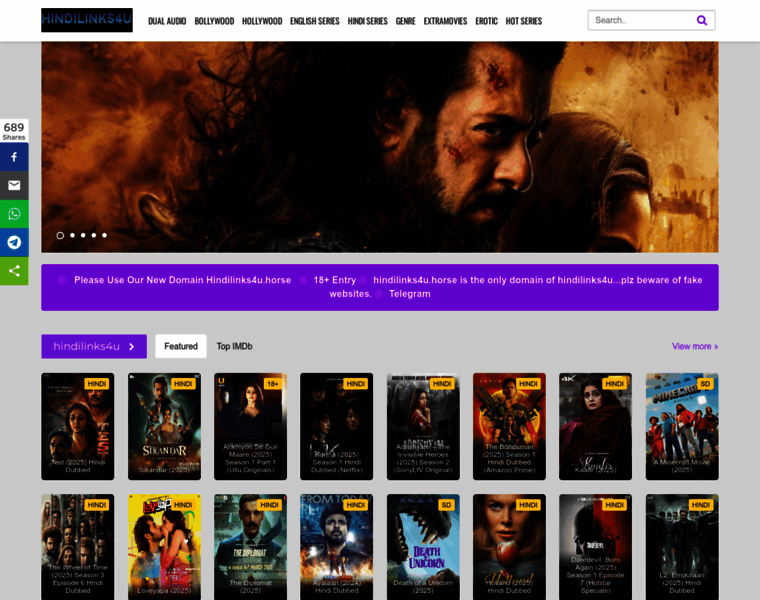Open Daredevil Born Again episode poster
Viewport: 760px width, 600px height.
pyautogui.click(x=595, y=547)
